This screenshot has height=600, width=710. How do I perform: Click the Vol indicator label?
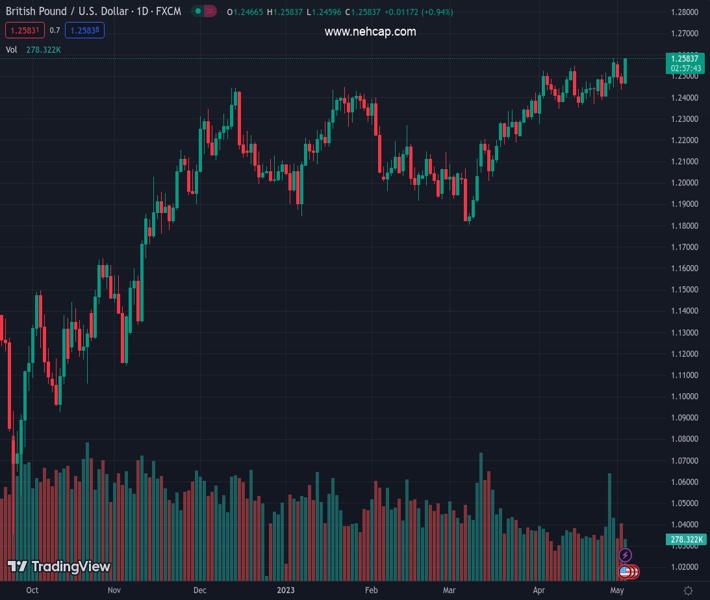(11, 49)
